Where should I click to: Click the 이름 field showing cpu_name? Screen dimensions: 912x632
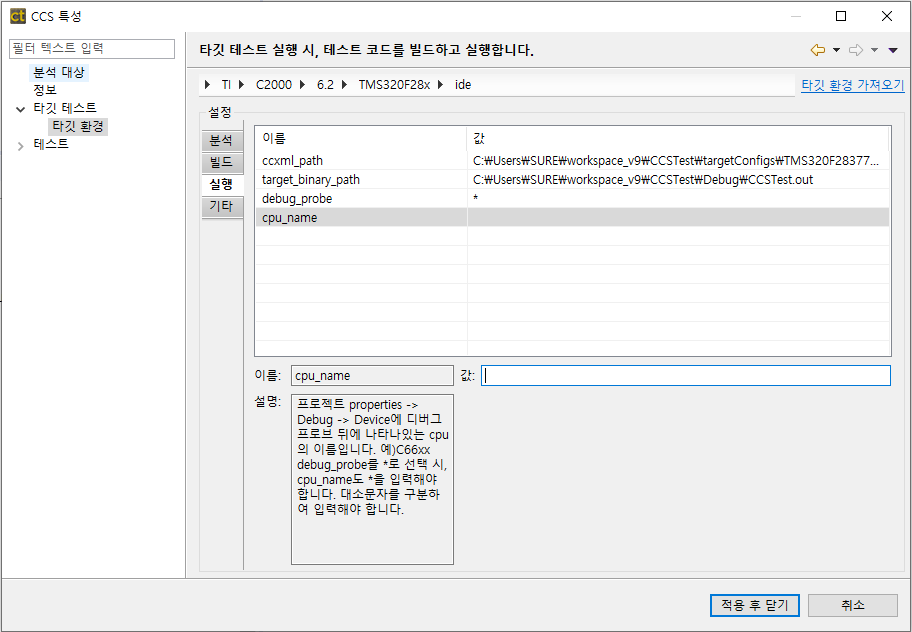372,376
